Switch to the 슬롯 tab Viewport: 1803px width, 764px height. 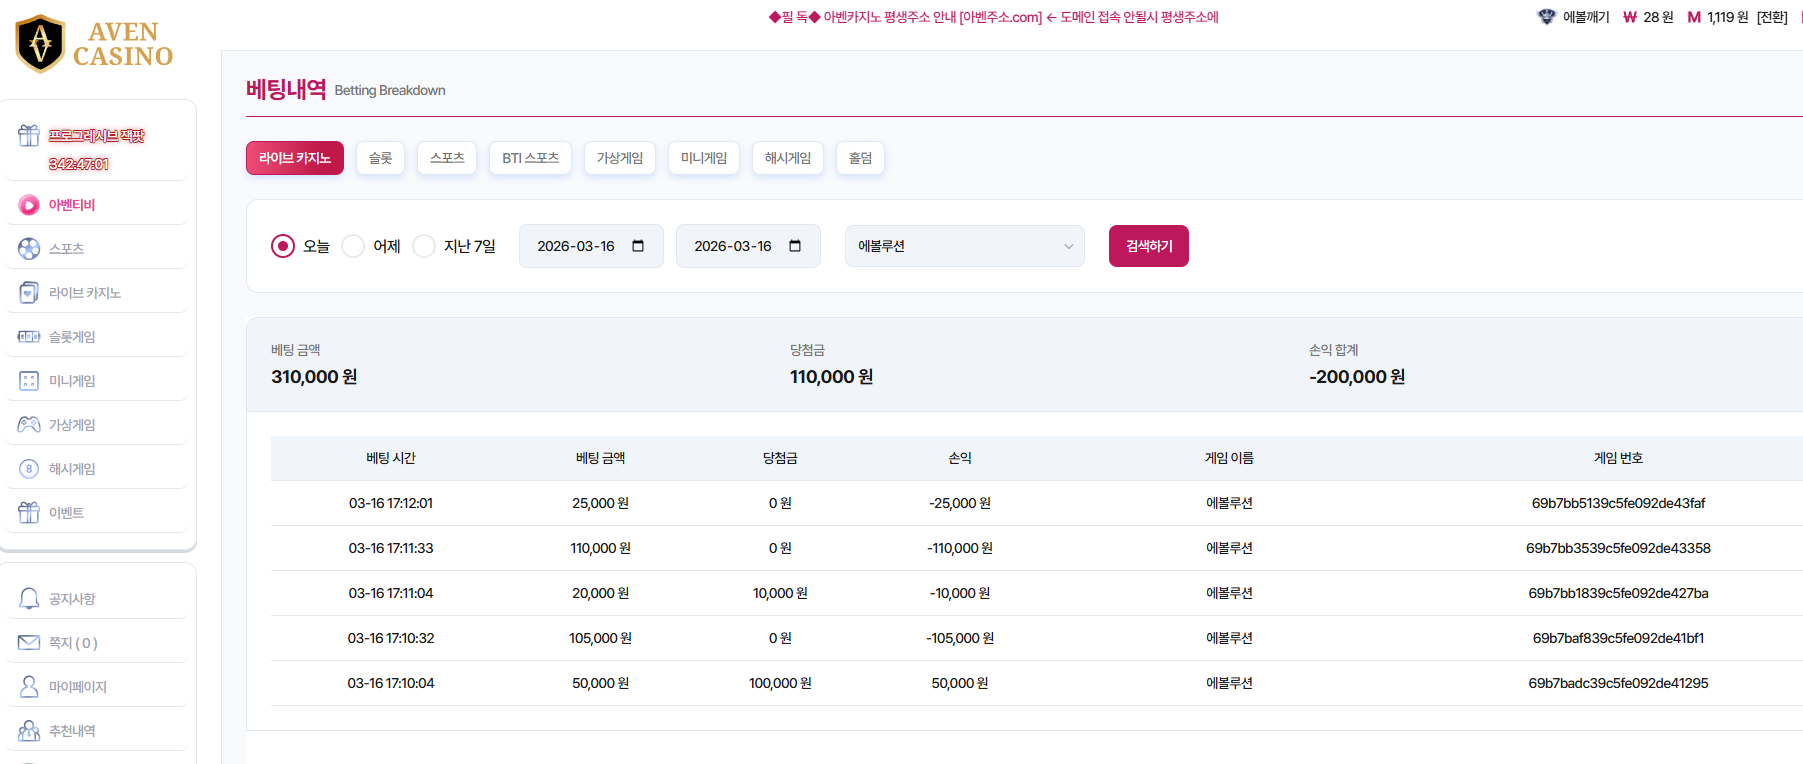coord(380,158)
